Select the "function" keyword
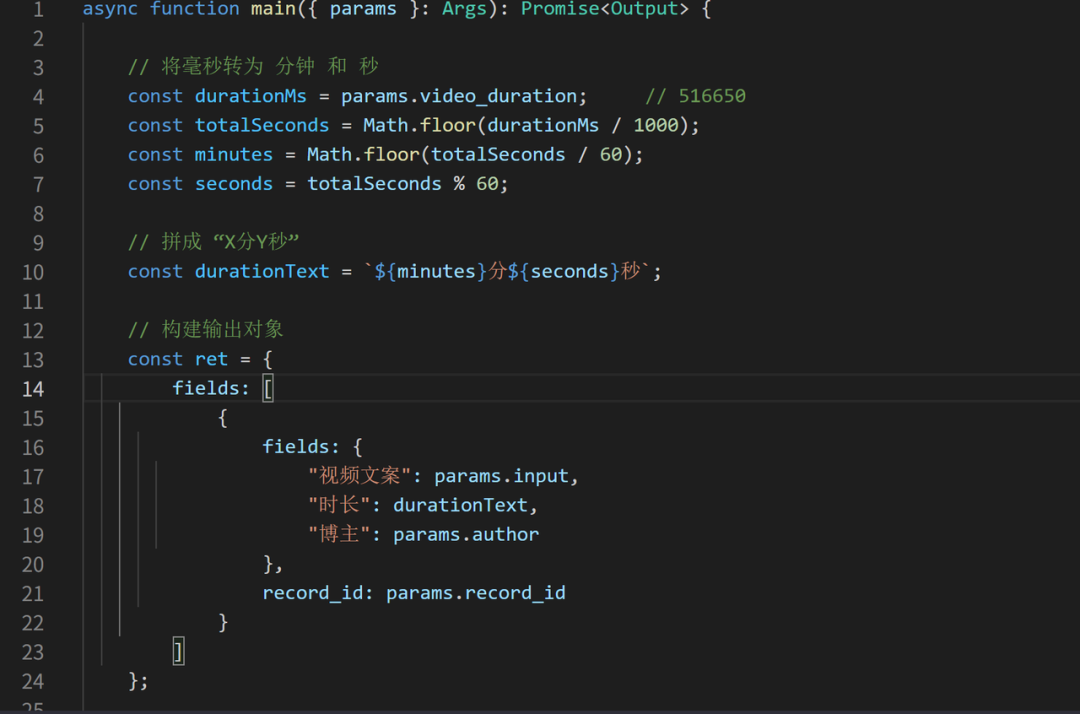The width and height of the screenshot is (1080, 714). coord(194,9)
